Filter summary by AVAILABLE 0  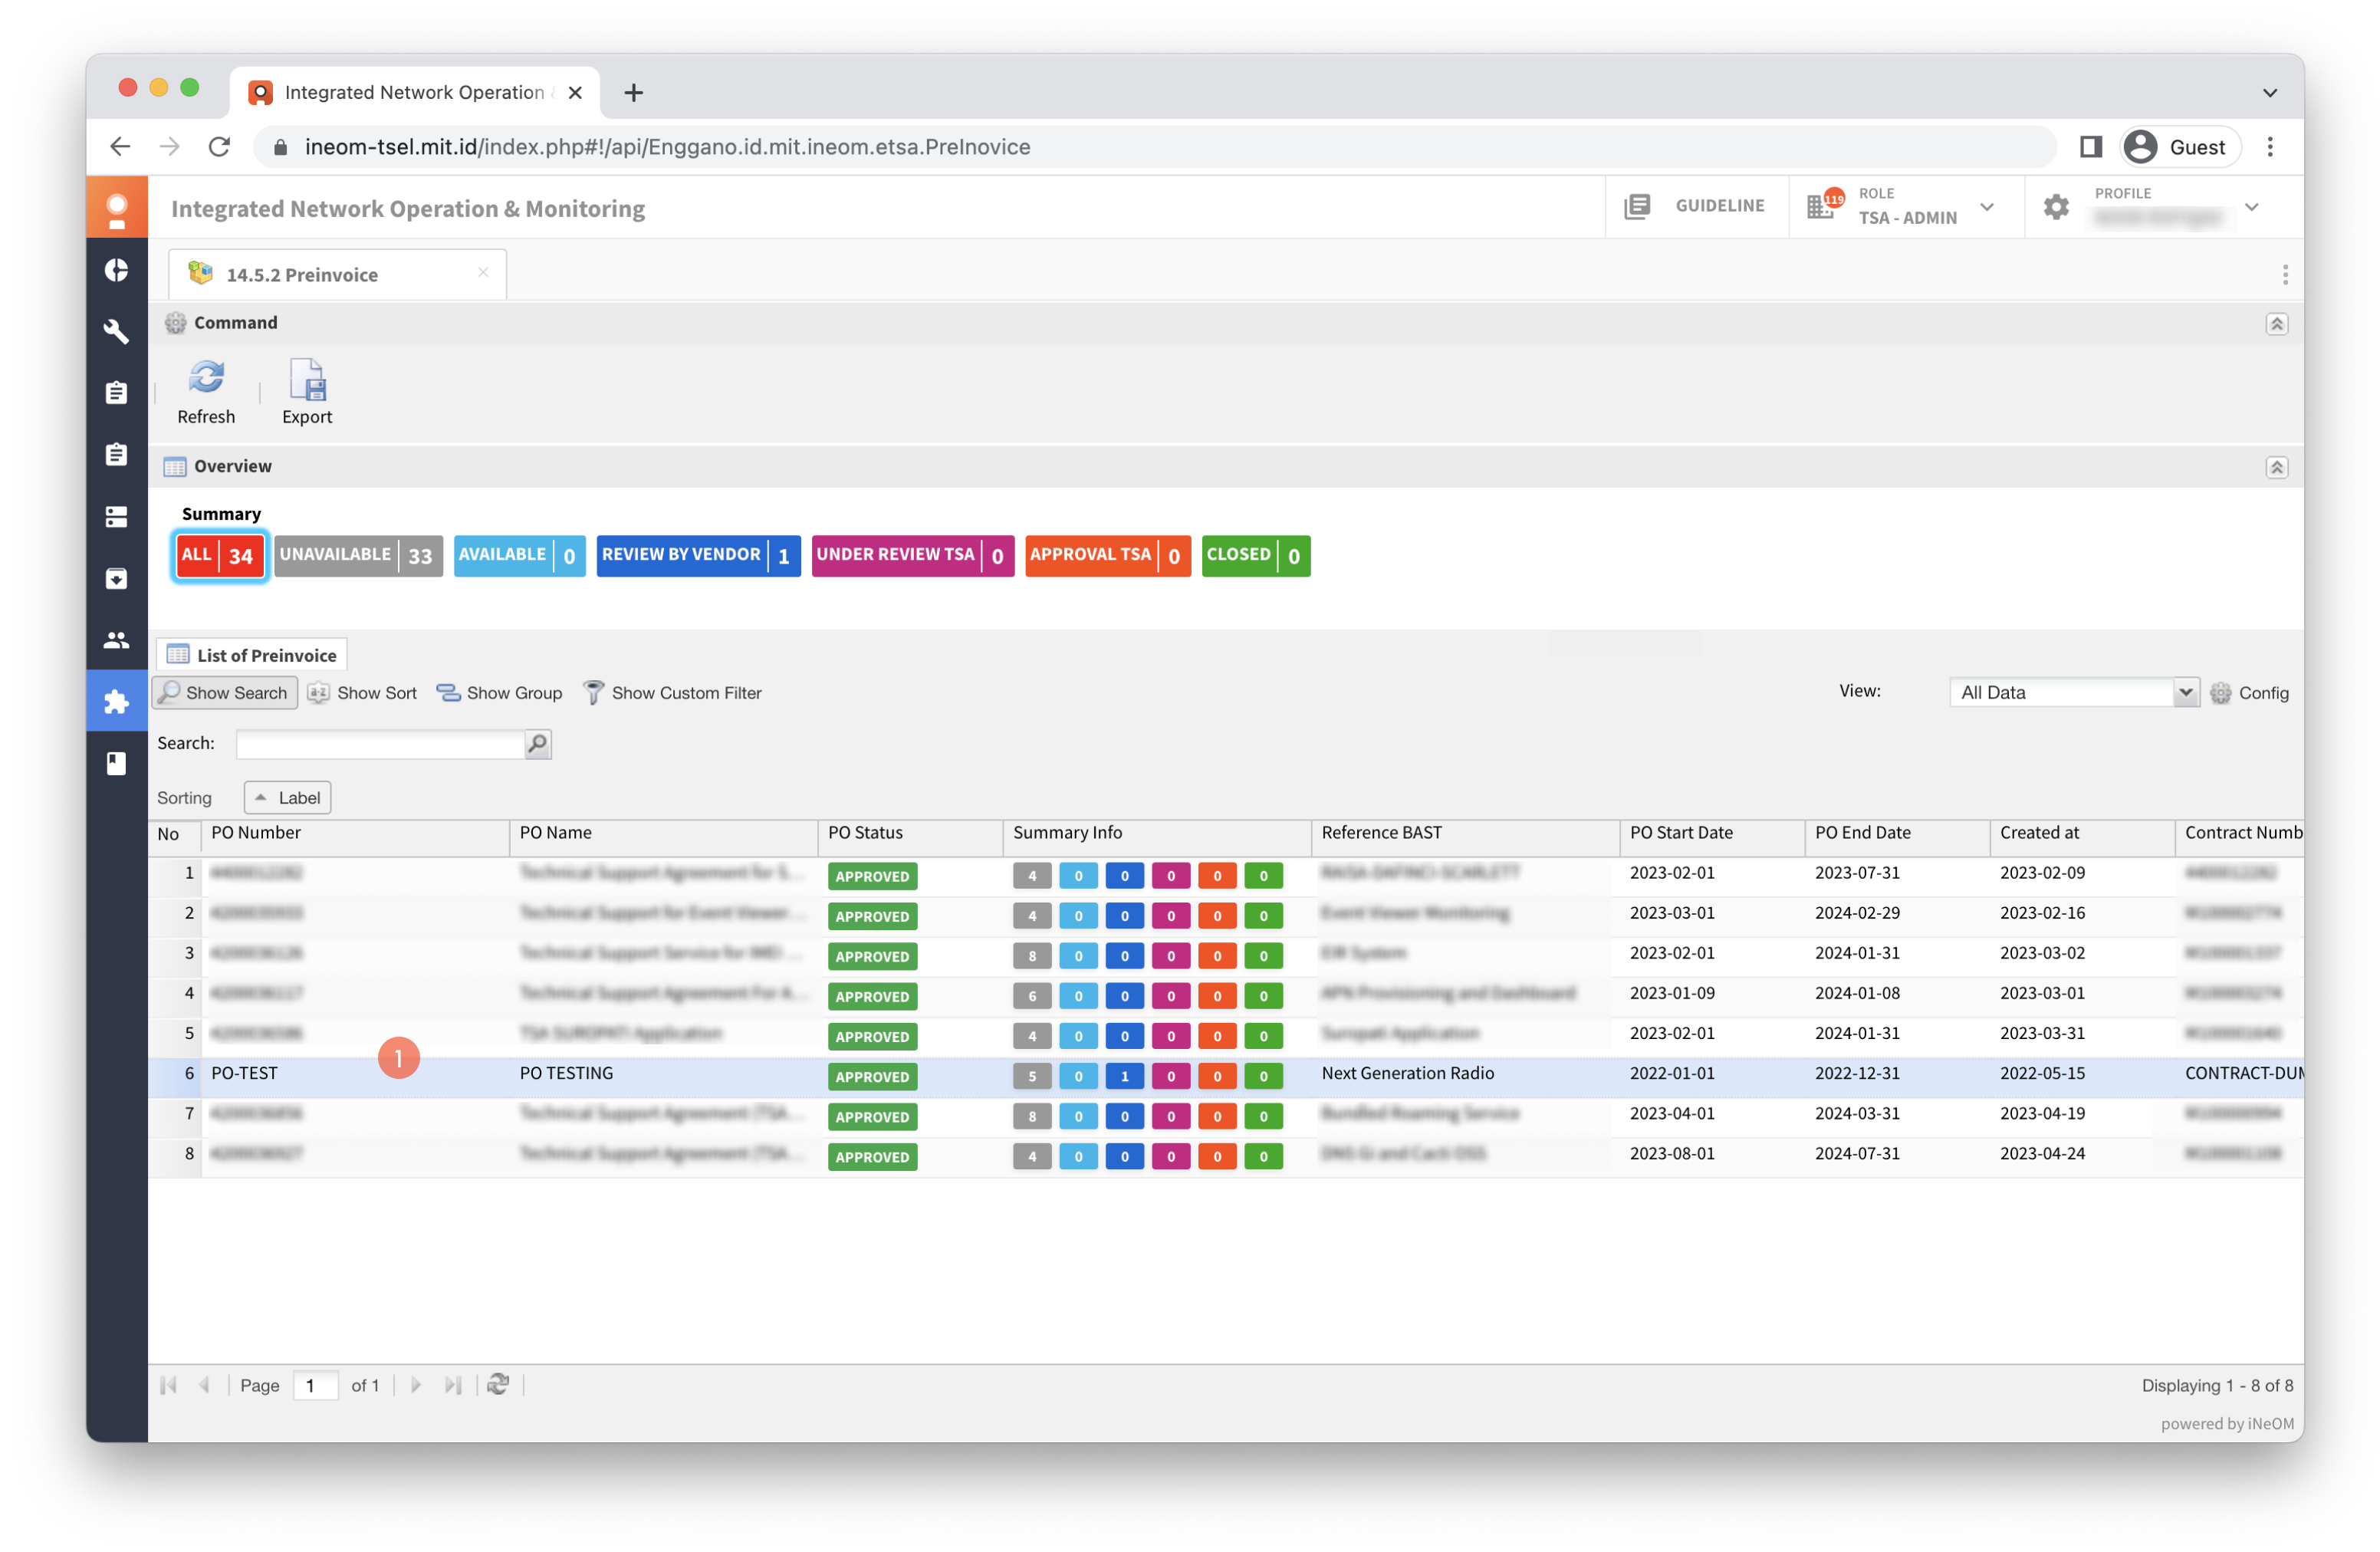pos(519,556)
